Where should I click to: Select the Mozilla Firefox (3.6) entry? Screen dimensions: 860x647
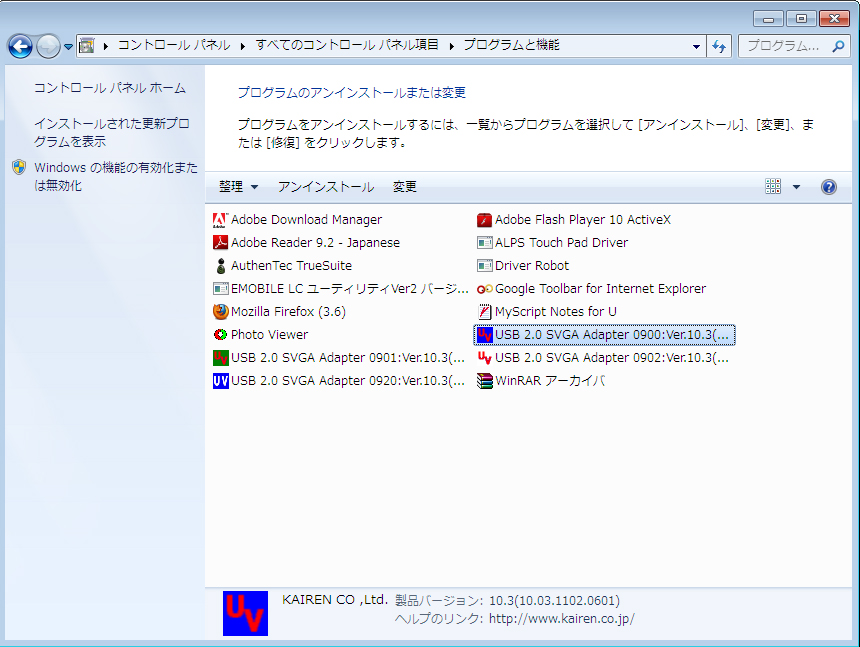pos(279,311)
